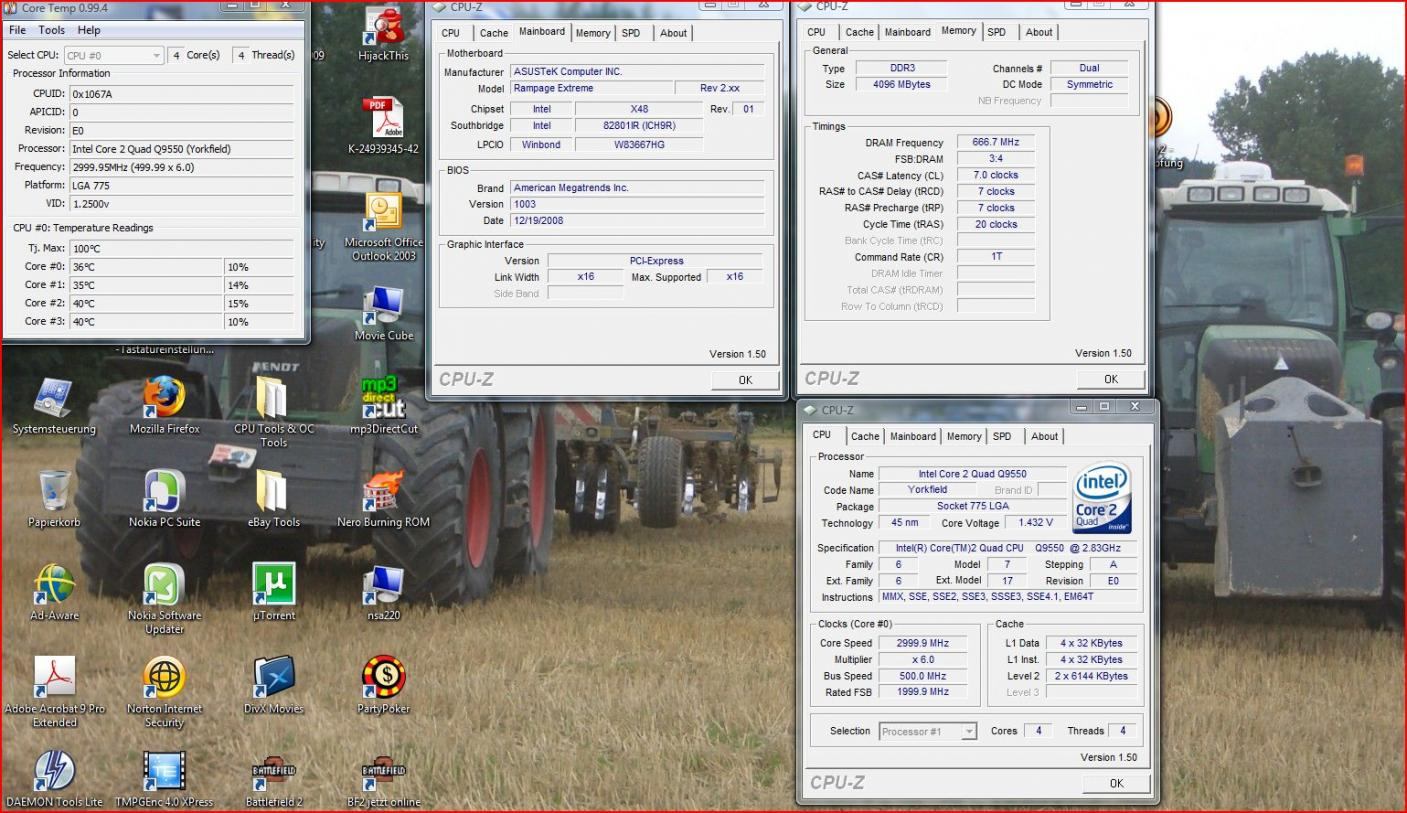The height and width of the screenshot is (813, 1407).
Task: Launch Nero Burning ROM icon
Action: [x=383, y=499]
